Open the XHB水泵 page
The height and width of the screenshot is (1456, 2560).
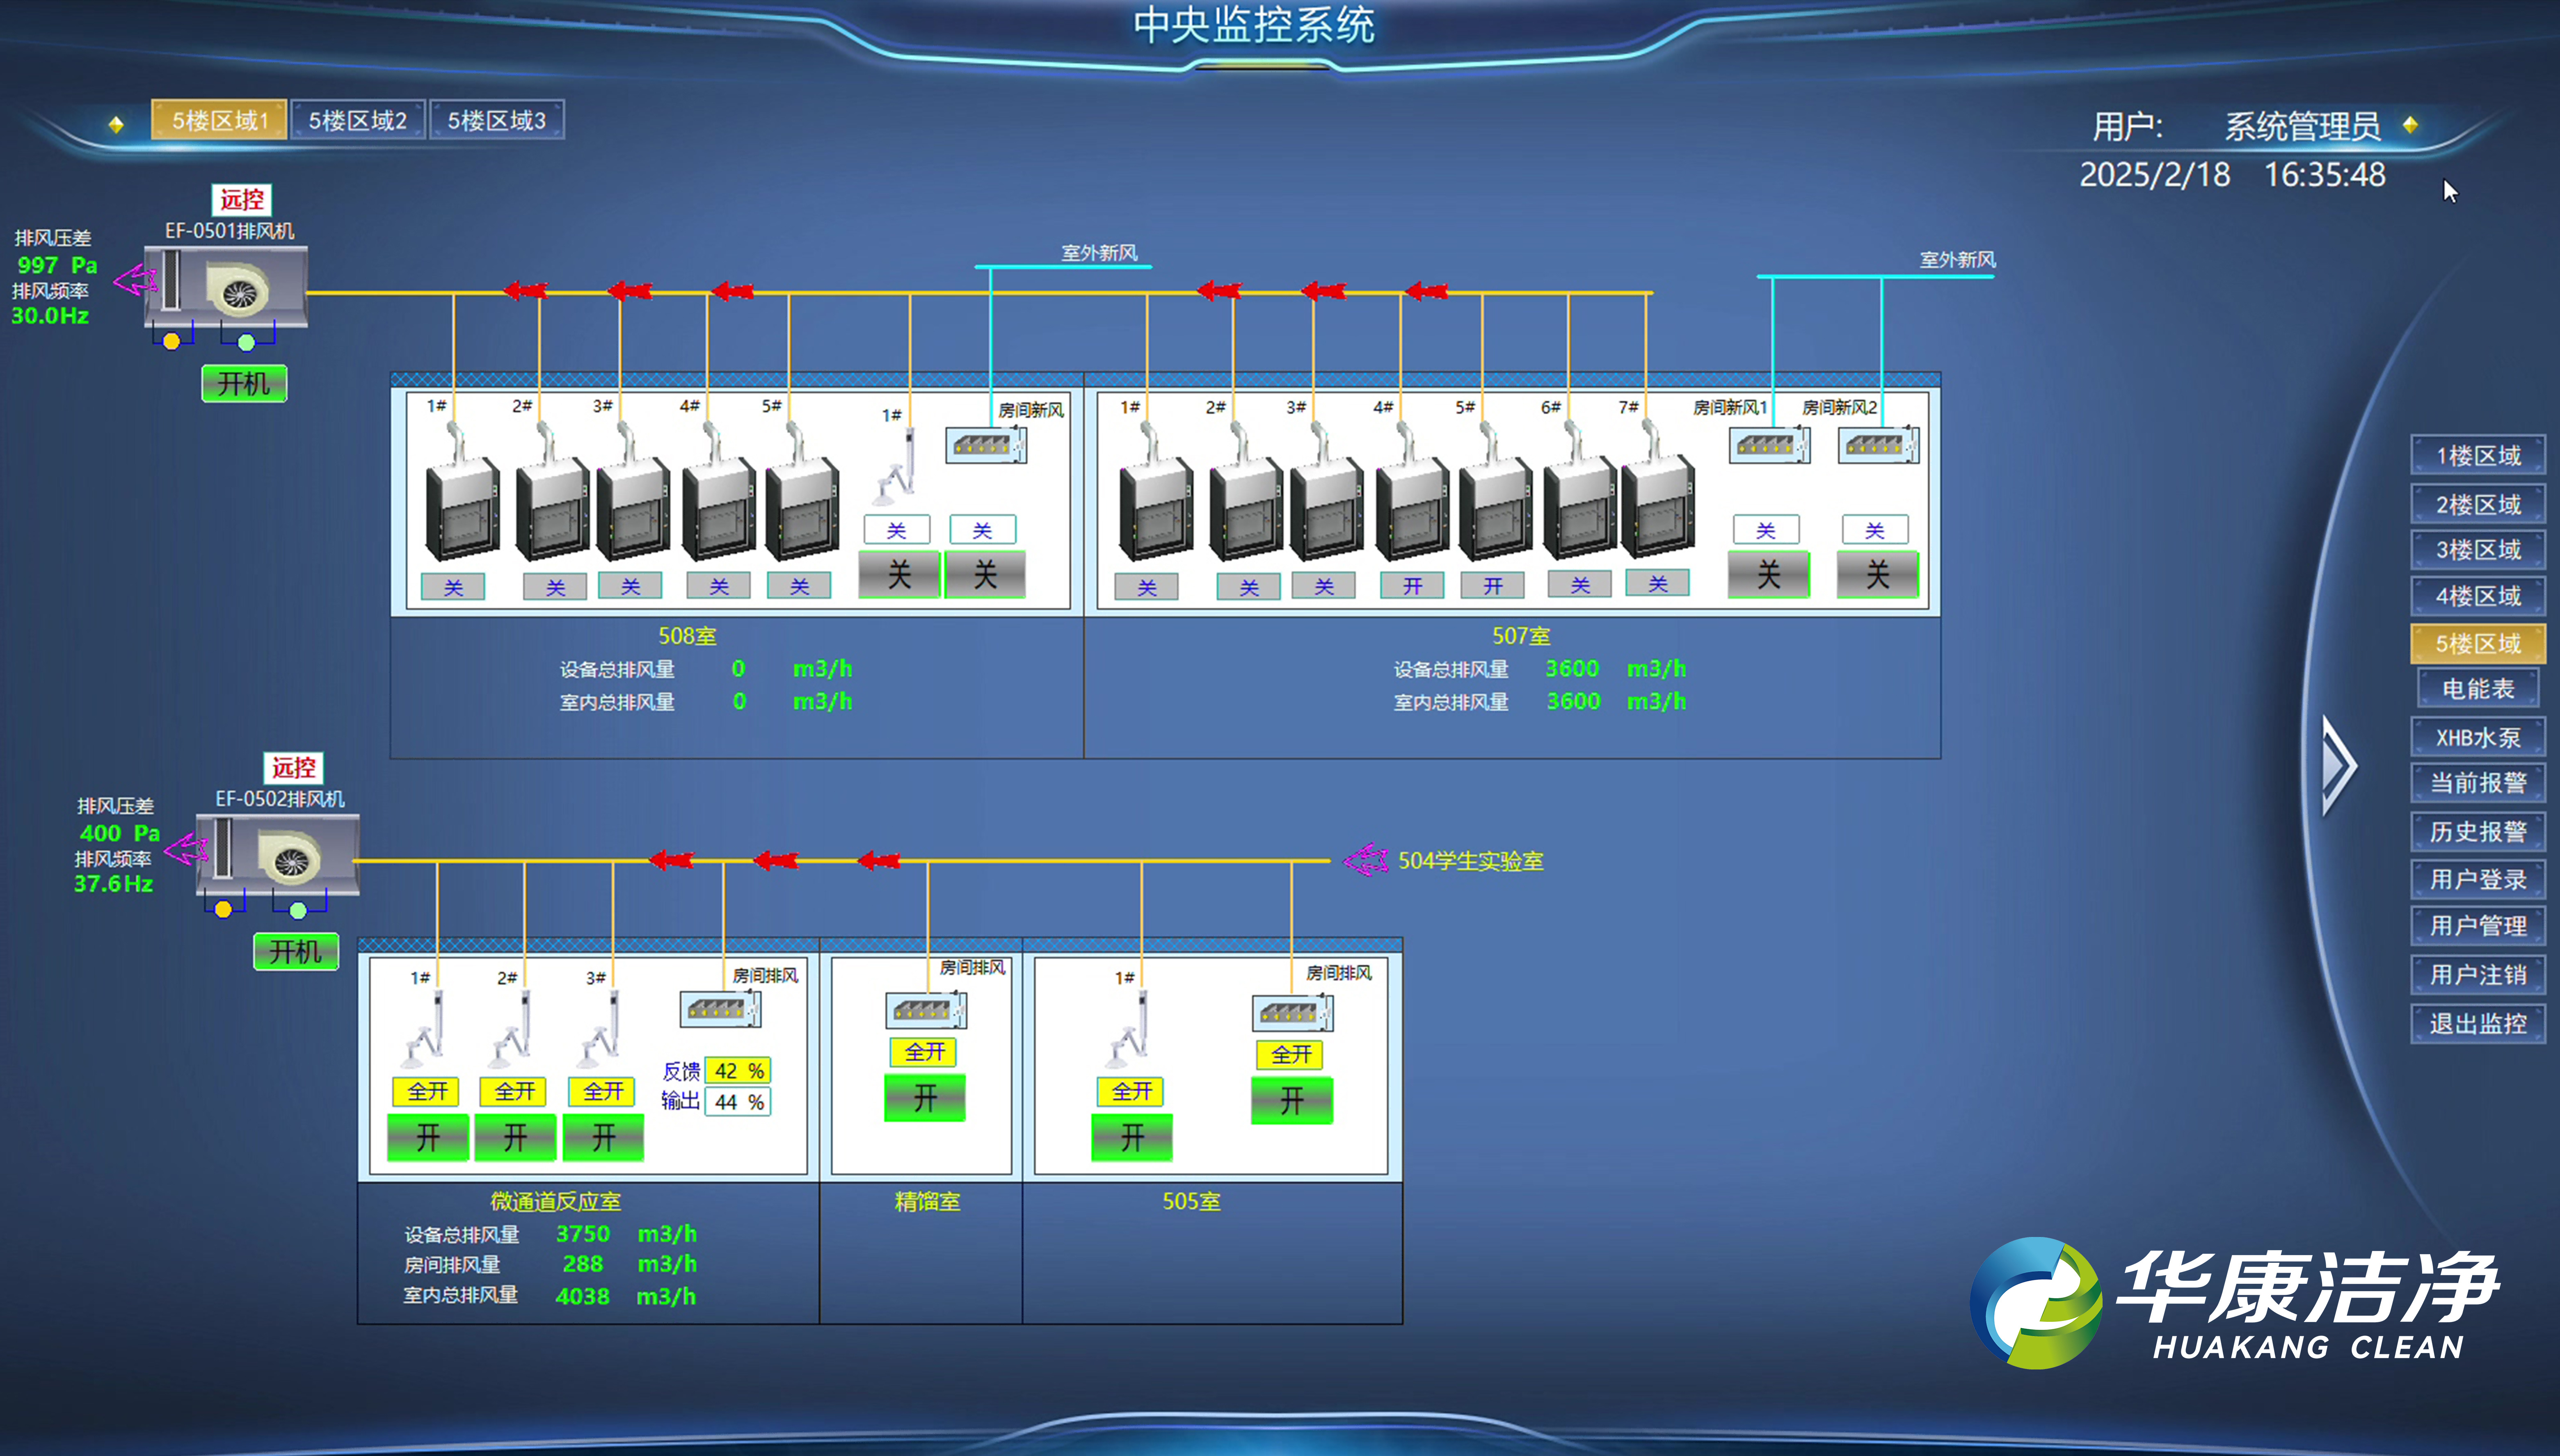coord(2478,737)
